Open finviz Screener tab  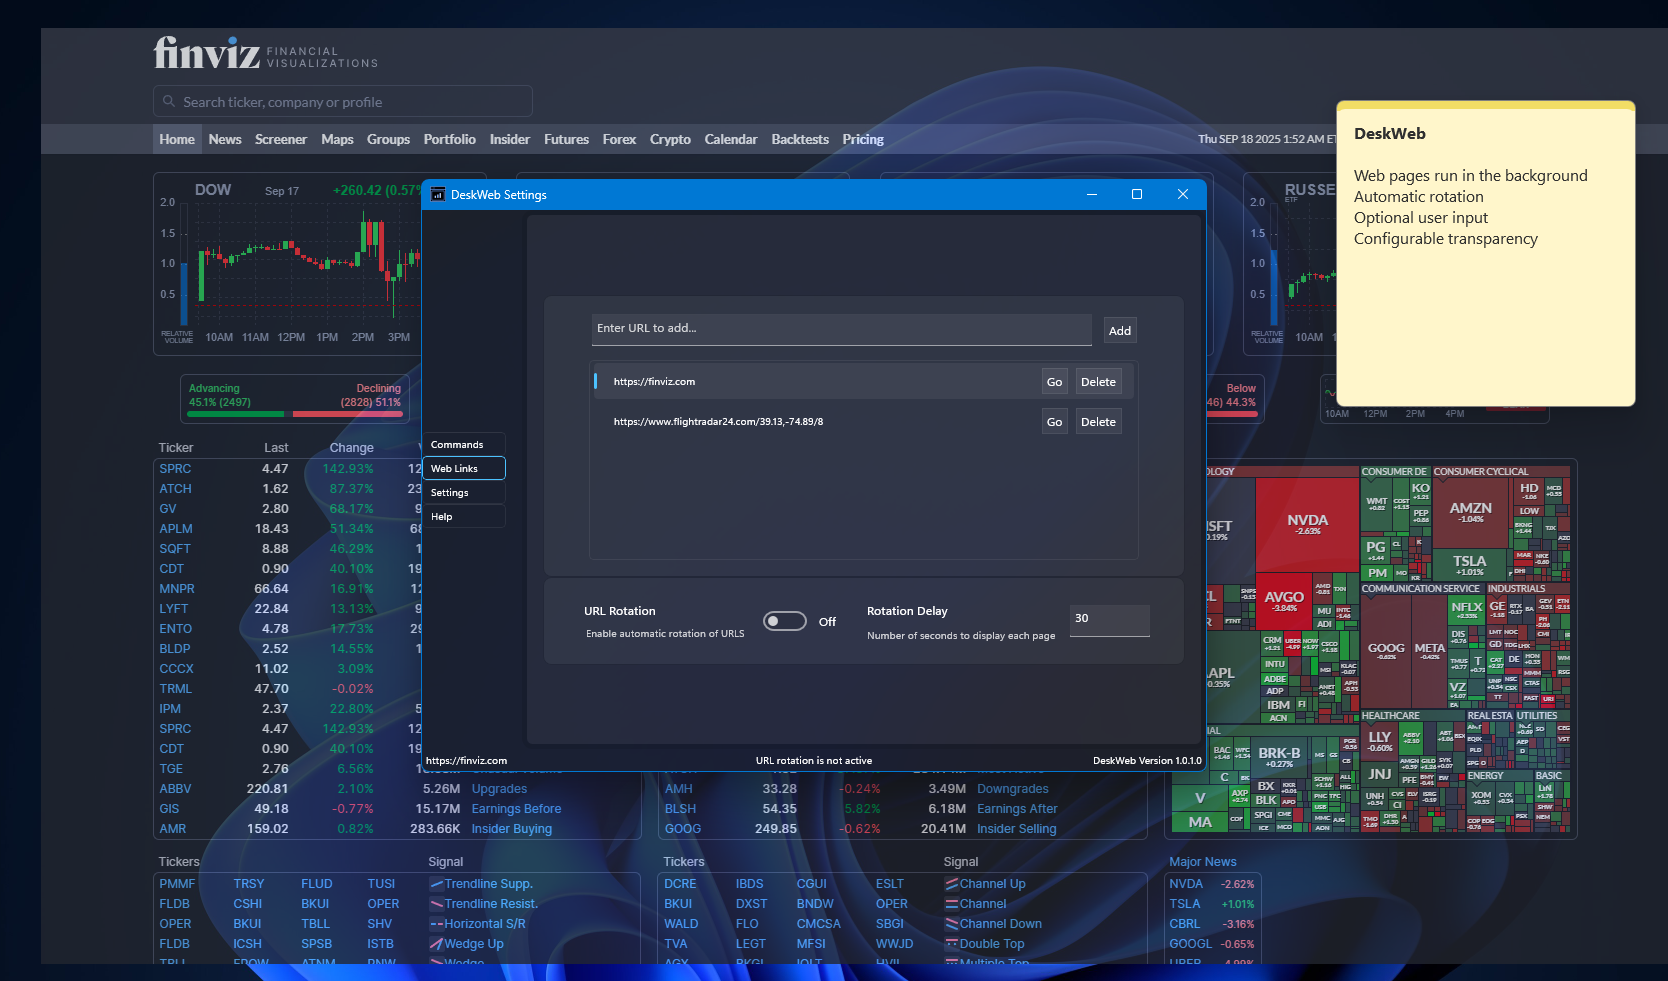(x=281, y=140)
